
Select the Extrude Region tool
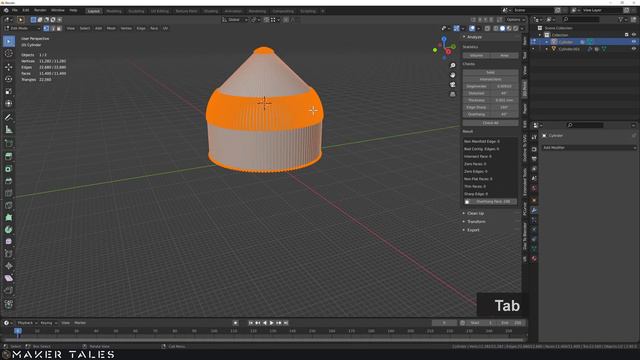pyautogui.click(x=9, y=156)
